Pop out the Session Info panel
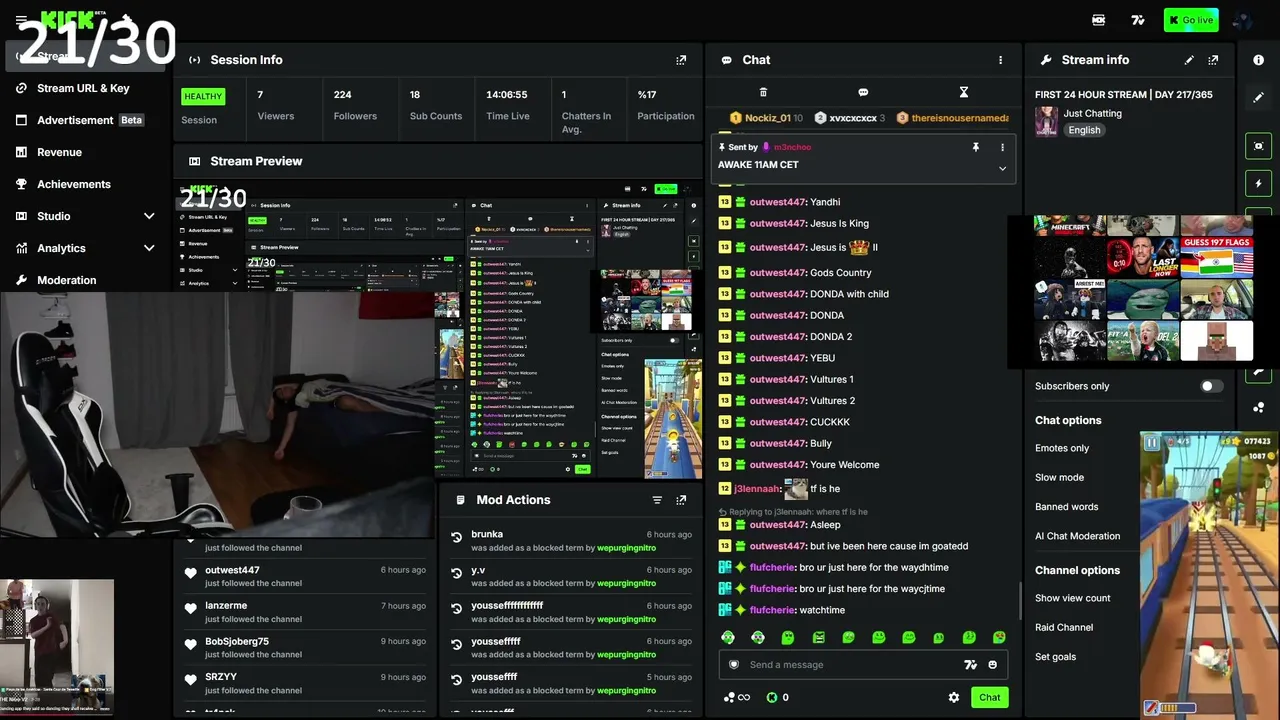1280x720 pixels. pos(681,60)
